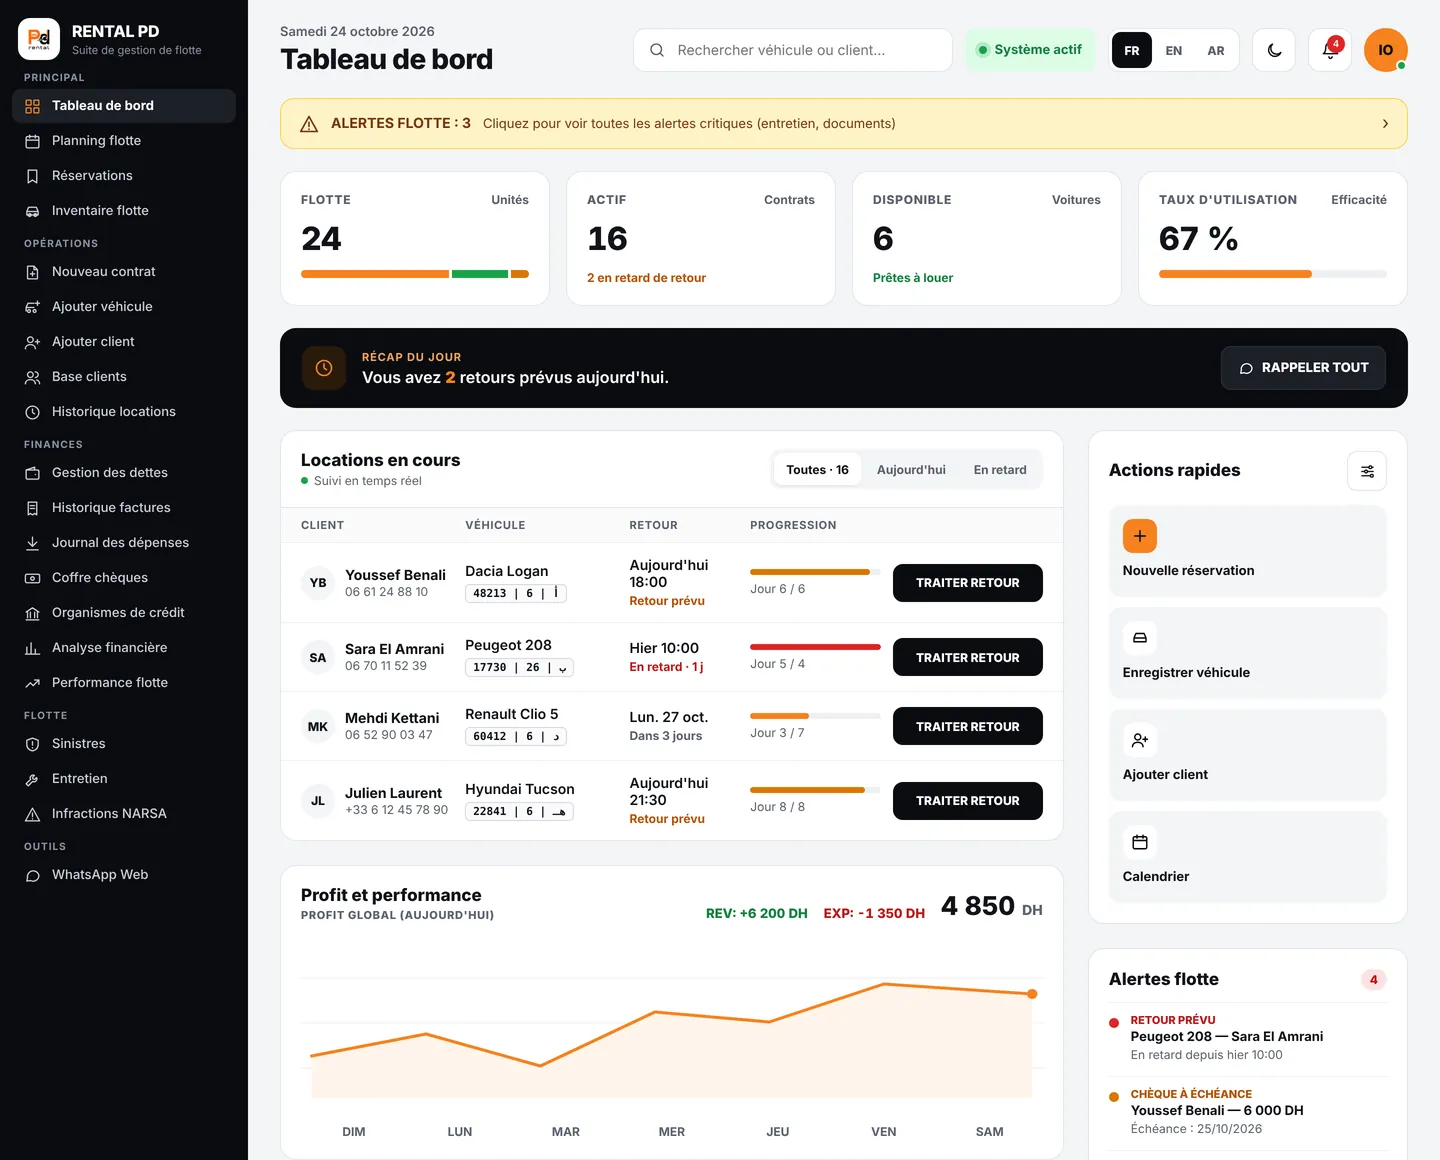Click the Entretien wrench icon

coord(32,779)
